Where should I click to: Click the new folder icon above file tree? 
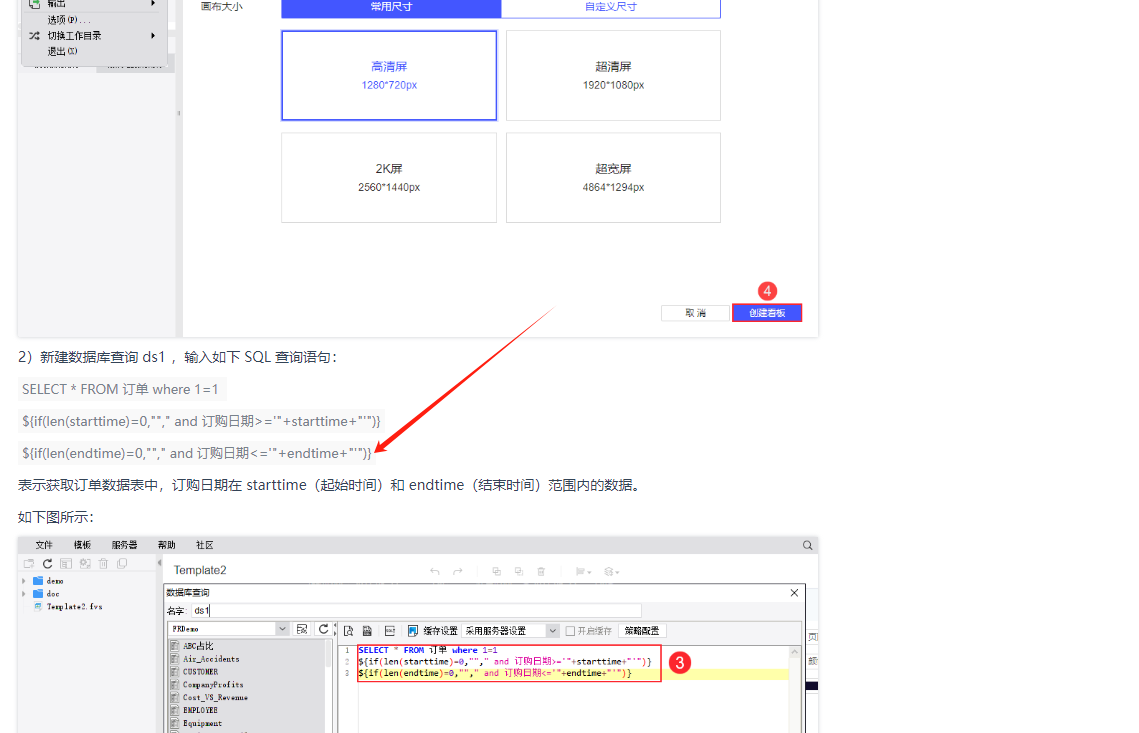click(x=29, y=564)
